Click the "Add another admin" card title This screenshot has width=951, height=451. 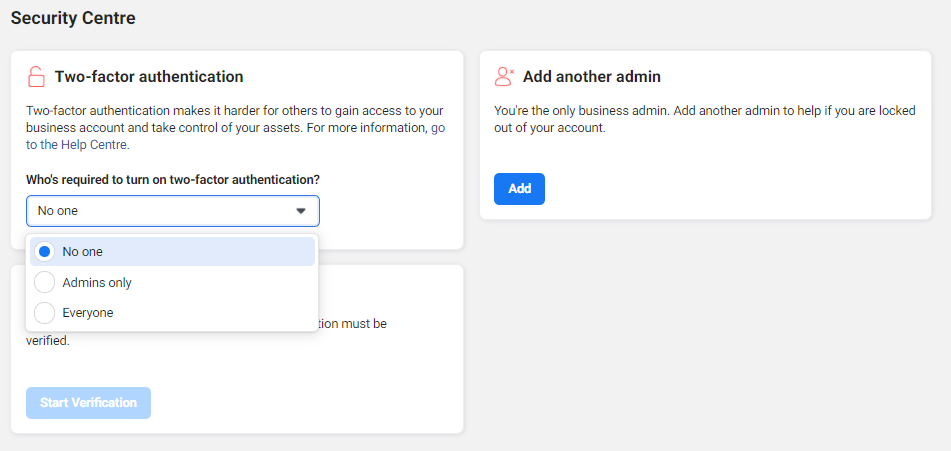[592, 77]
